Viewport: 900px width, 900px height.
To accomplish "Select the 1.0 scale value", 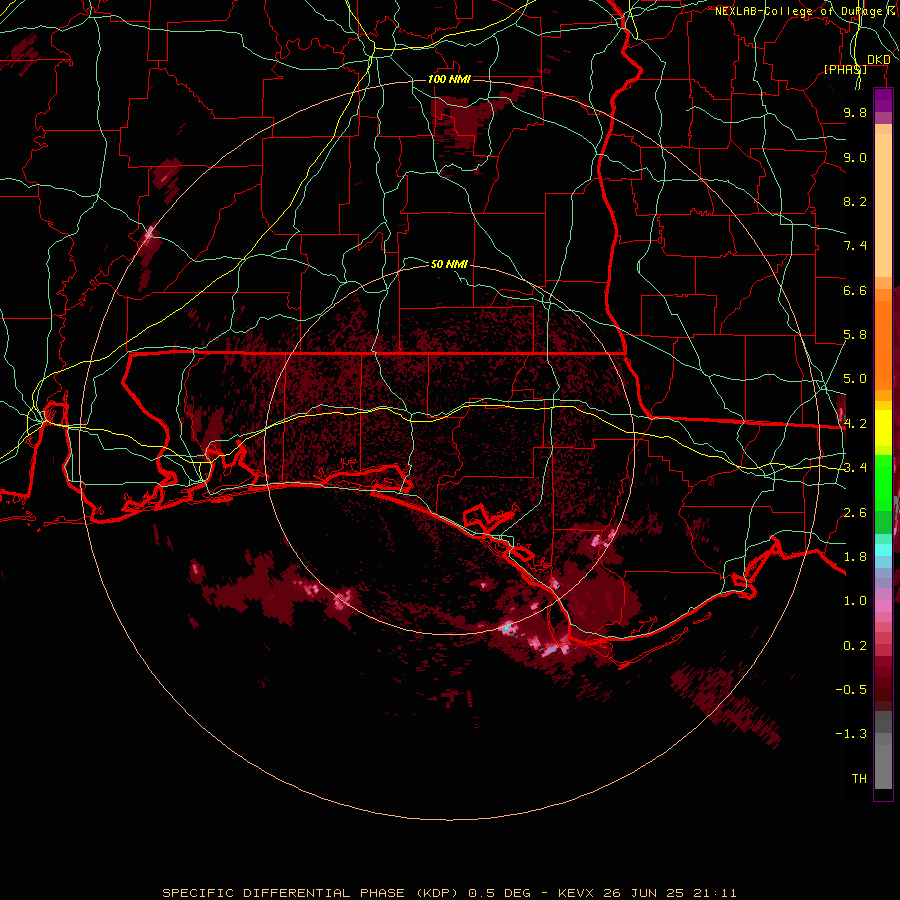I will [855, 601].
